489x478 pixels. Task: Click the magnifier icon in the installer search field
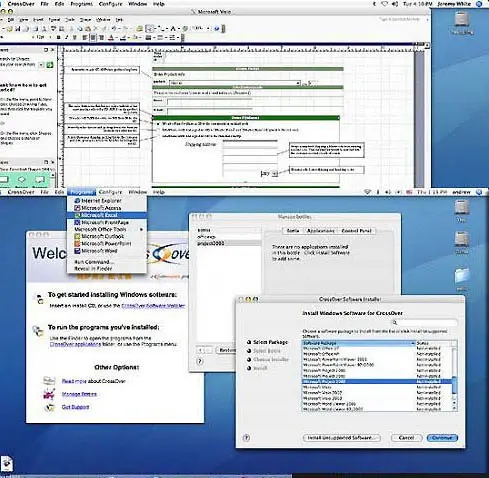(x=395, y=323)
